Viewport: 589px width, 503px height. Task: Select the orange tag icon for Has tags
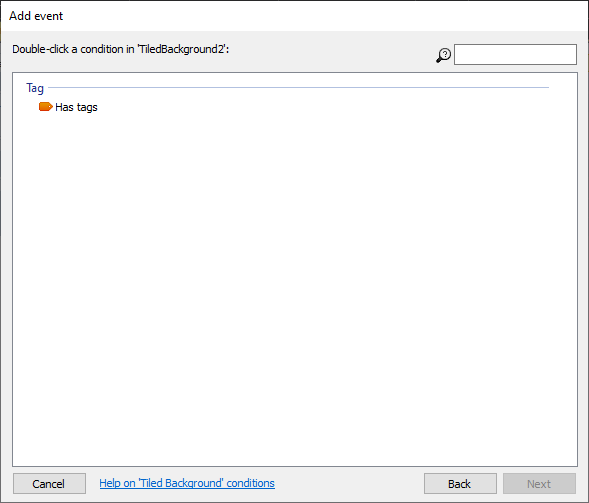[x=45, y=107]
